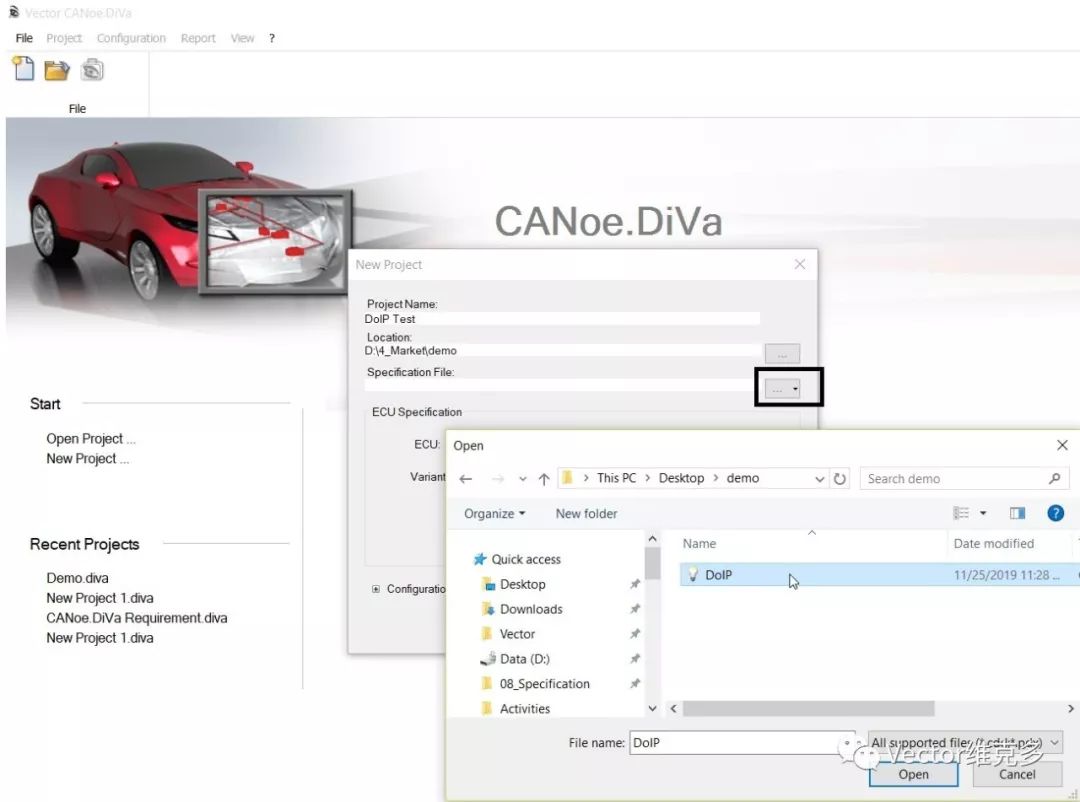Select the DoIP file in list
The height and width of the screenshot is (802, 1080).
879,575
